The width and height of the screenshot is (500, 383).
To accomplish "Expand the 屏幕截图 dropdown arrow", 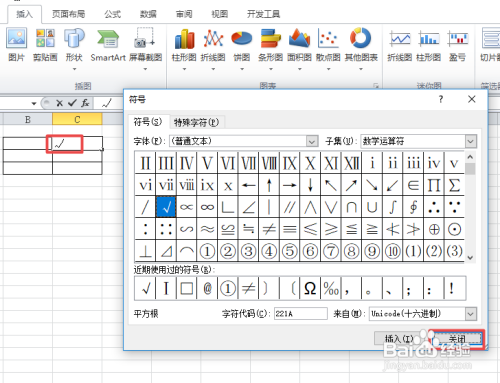I will click(x=145, y=69).
